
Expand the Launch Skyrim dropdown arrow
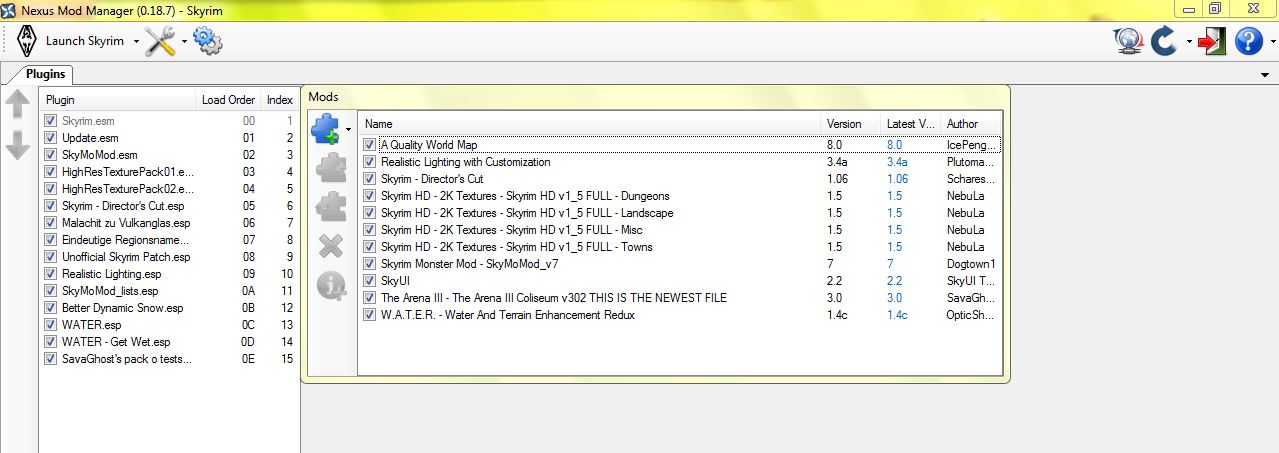(136, 42)
